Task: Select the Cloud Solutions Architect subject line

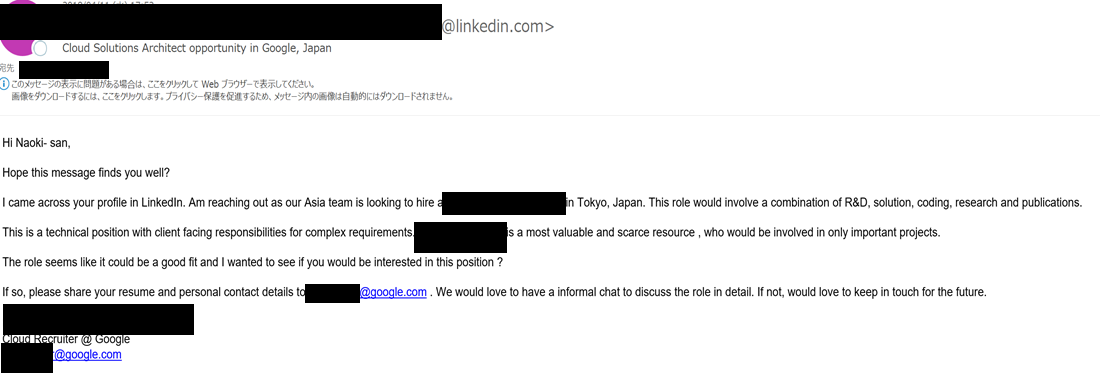Action: coord(197,48)
